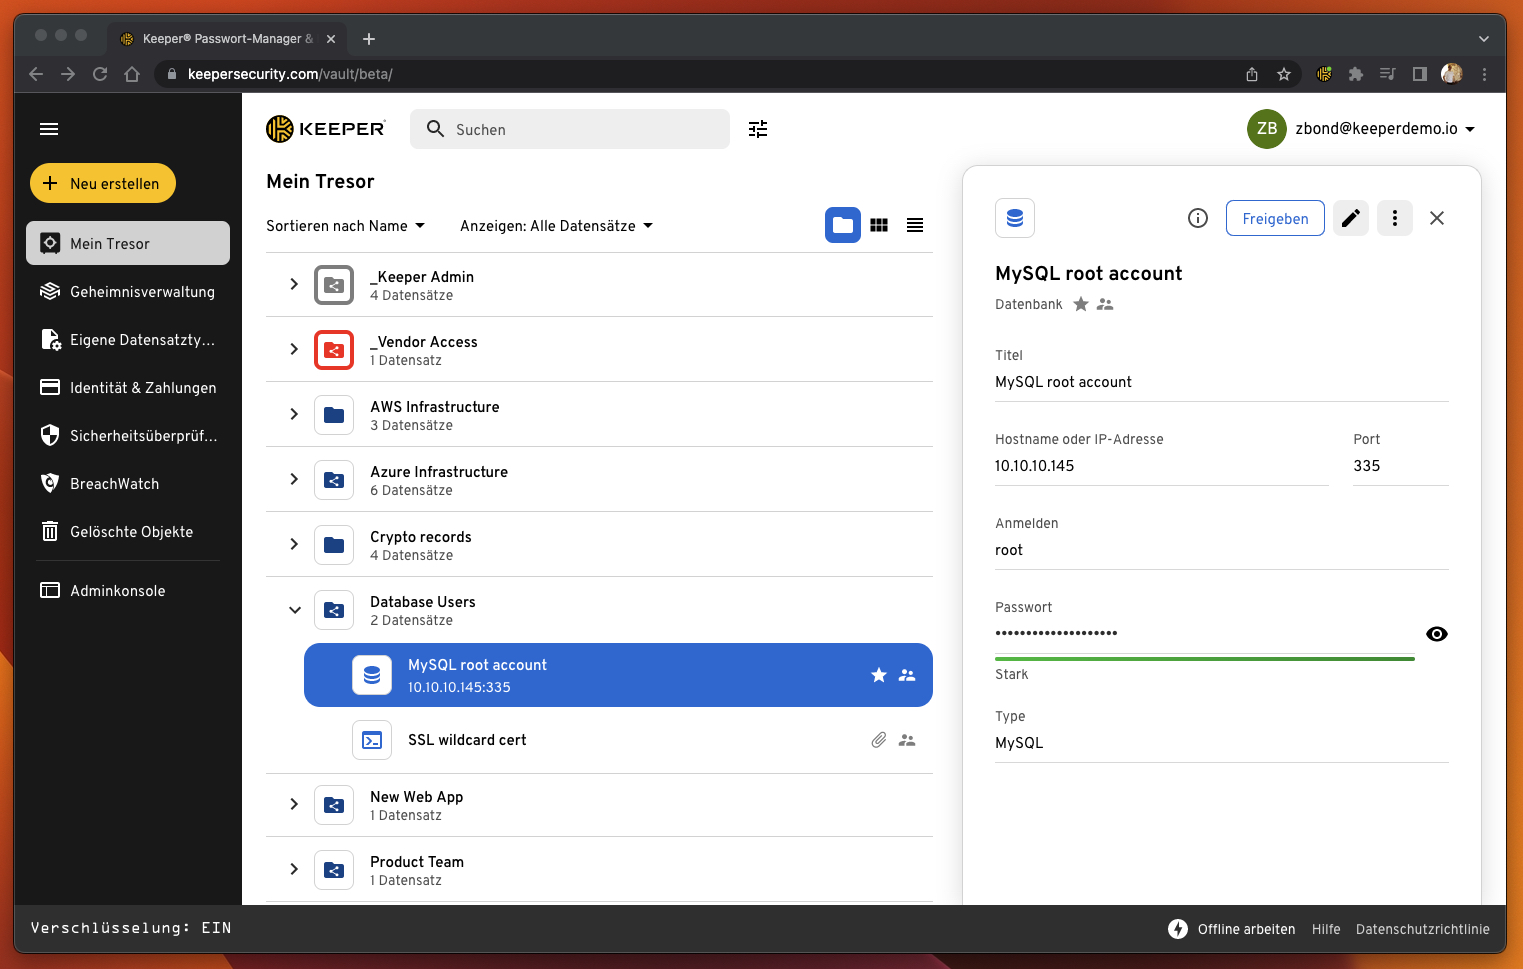Screen dimensions: 1523x969
Task: Click the Keeper logo
Action: coord(326,129)
